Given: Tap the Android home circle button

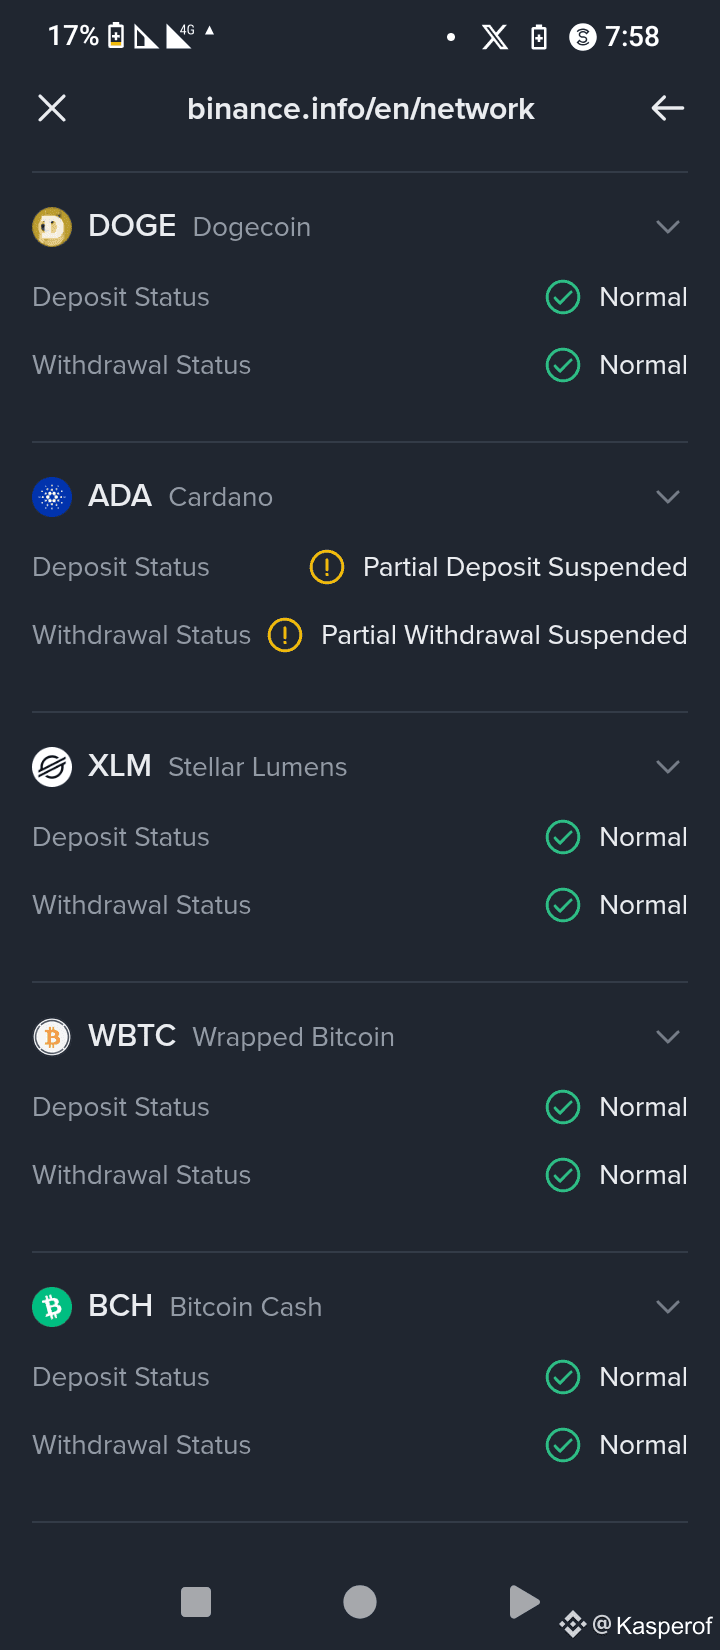Looking at the screenshot, I should click(360, 1602).
